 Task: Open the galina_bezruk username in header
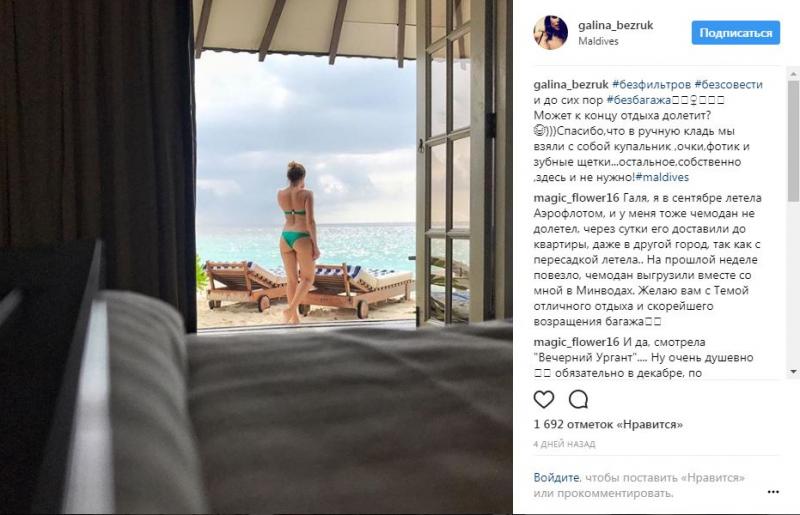click(615, 25)
